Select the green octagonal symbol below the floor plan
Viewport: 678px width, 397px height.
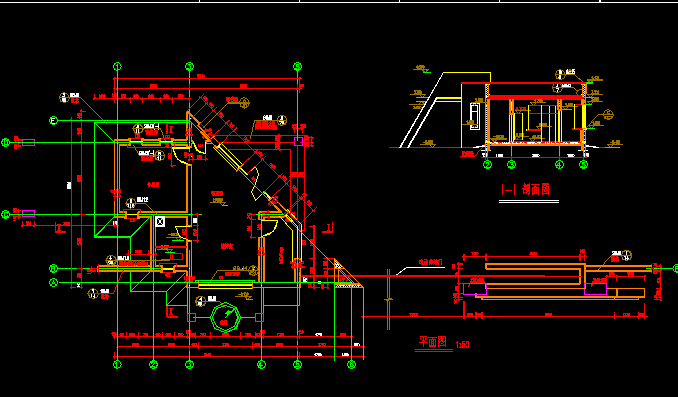[225, 317]
